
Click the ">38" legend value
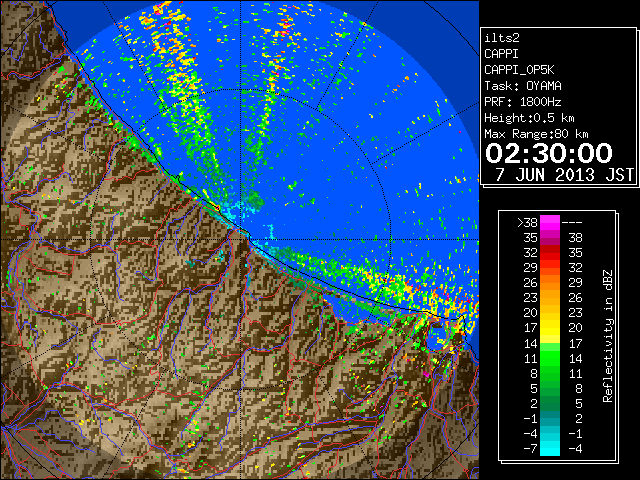527,222
